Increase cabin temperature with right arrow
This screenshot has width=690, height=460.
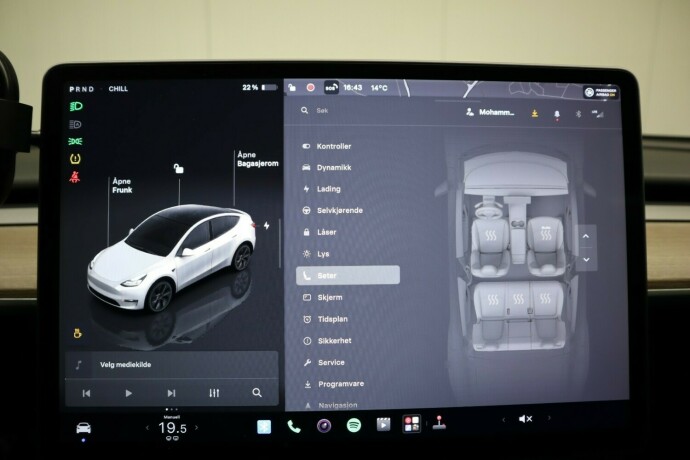click(x=196, y=427)
